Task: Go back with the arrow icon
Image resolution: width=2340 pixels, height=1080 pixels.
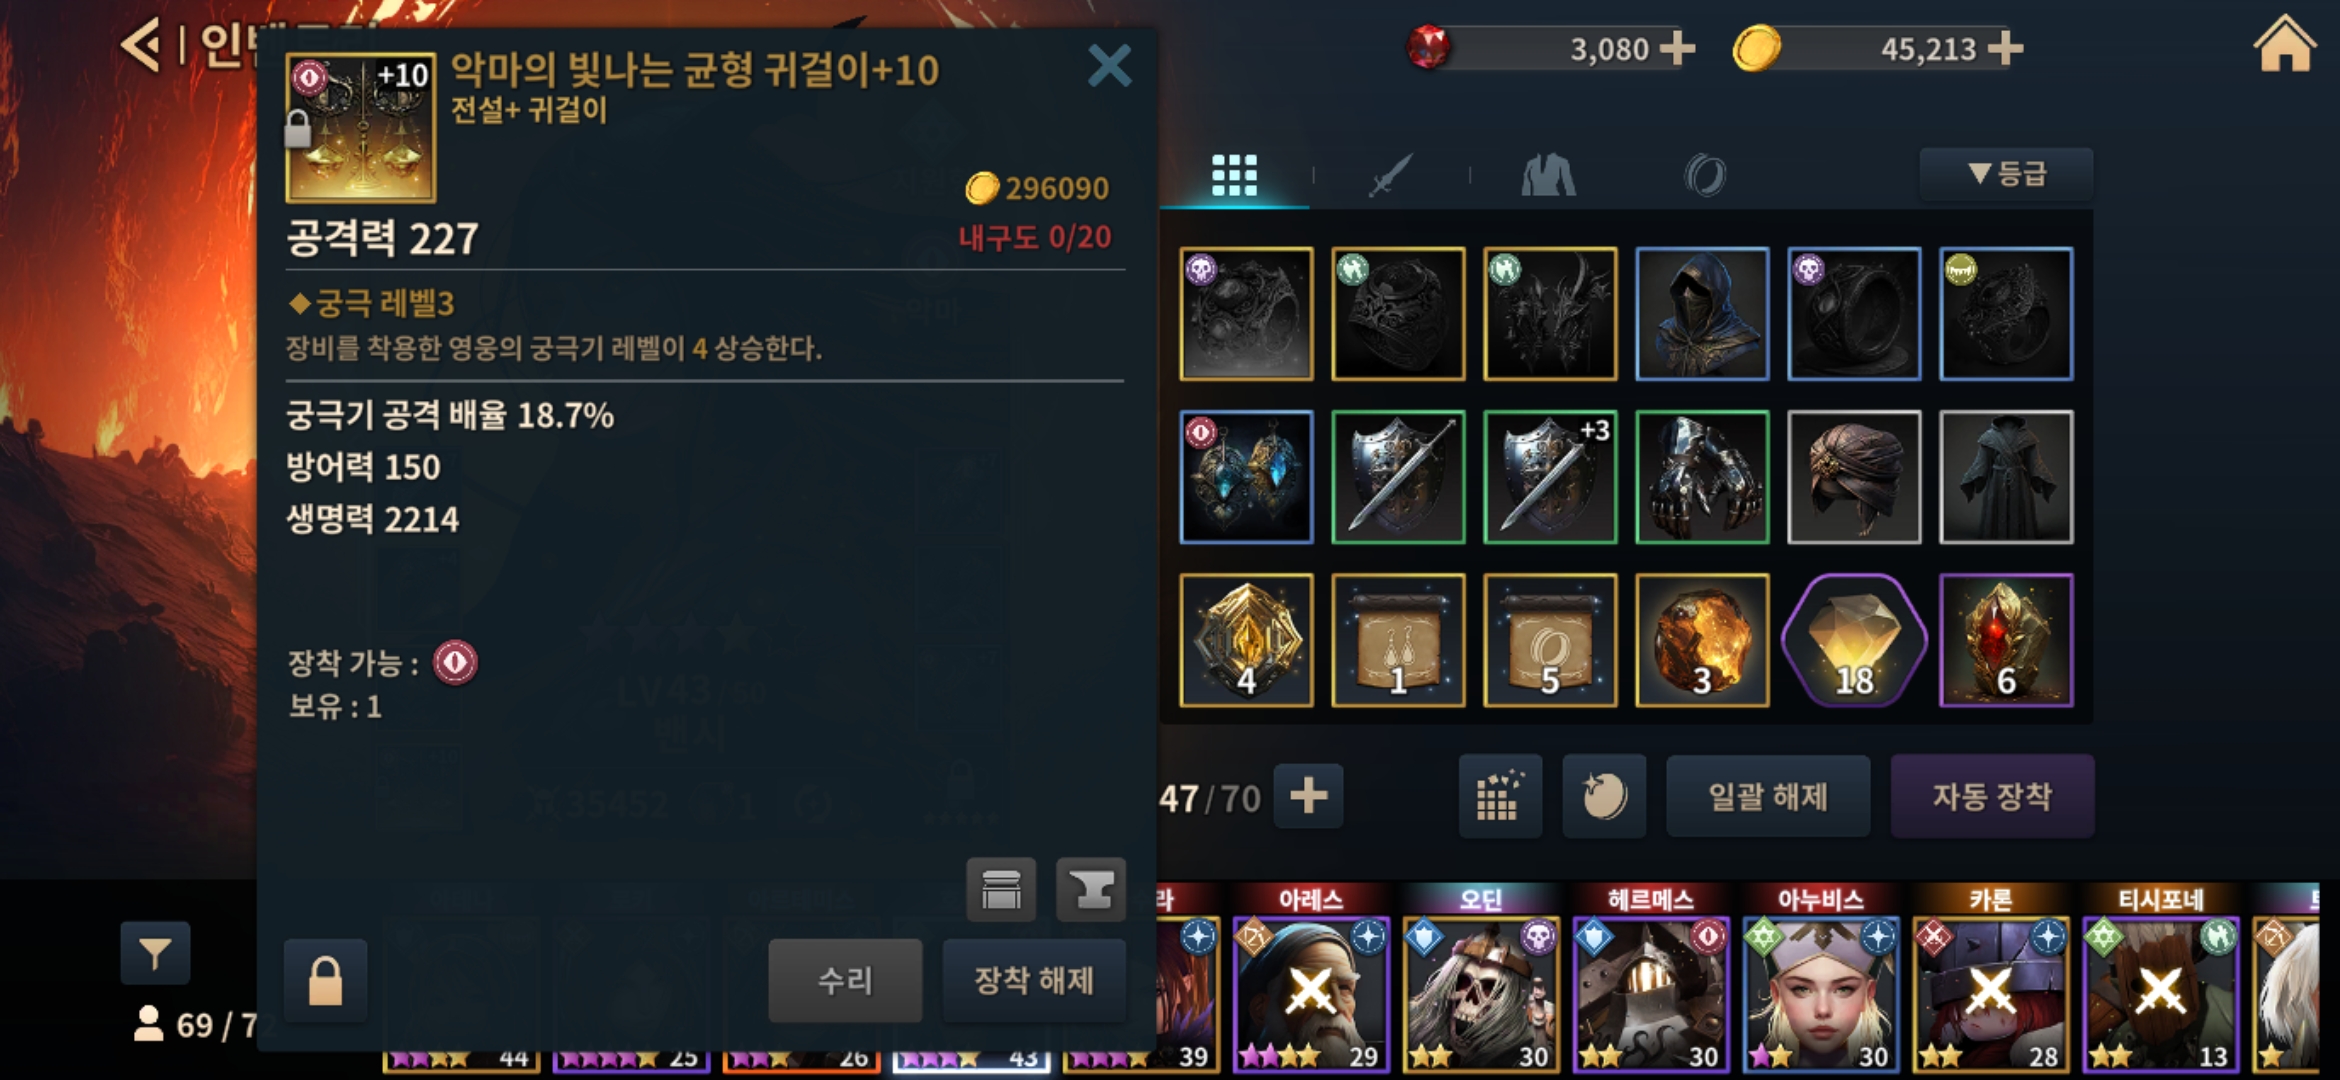Action: [140, 46]
